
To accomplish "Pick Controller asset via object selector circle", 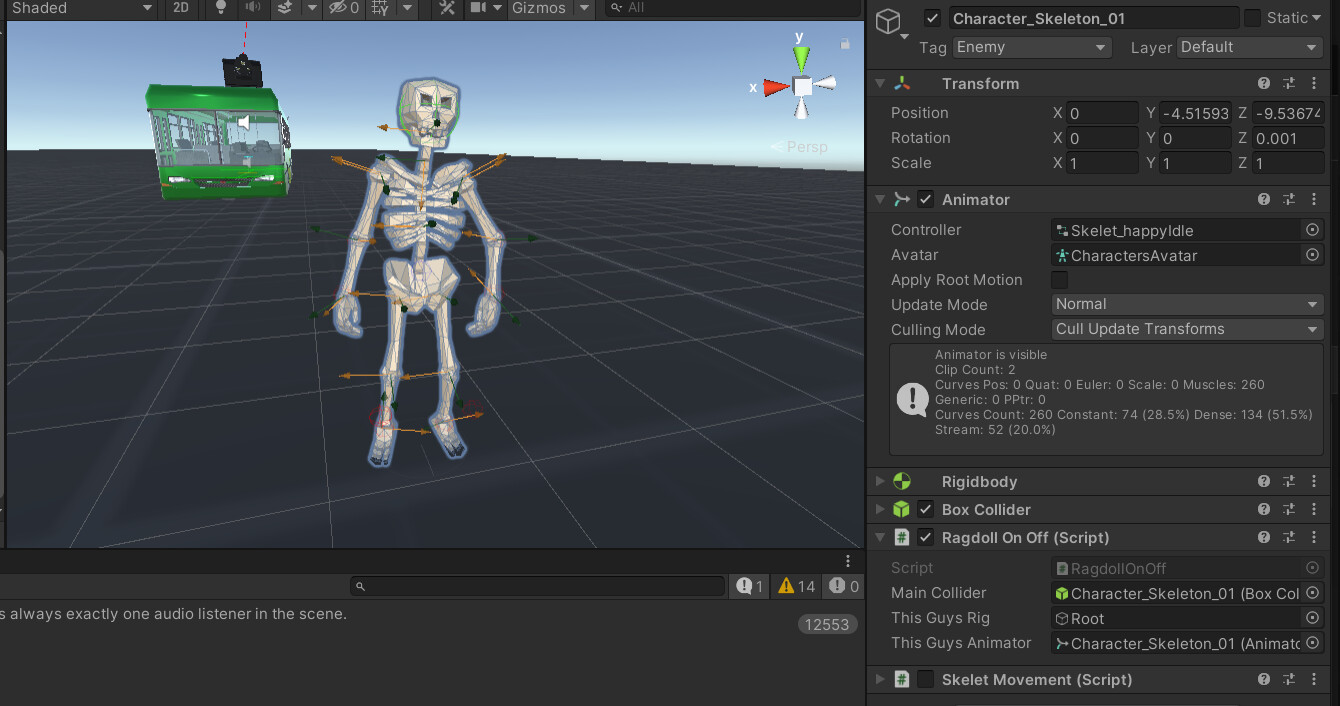I will coord(1313,230).
